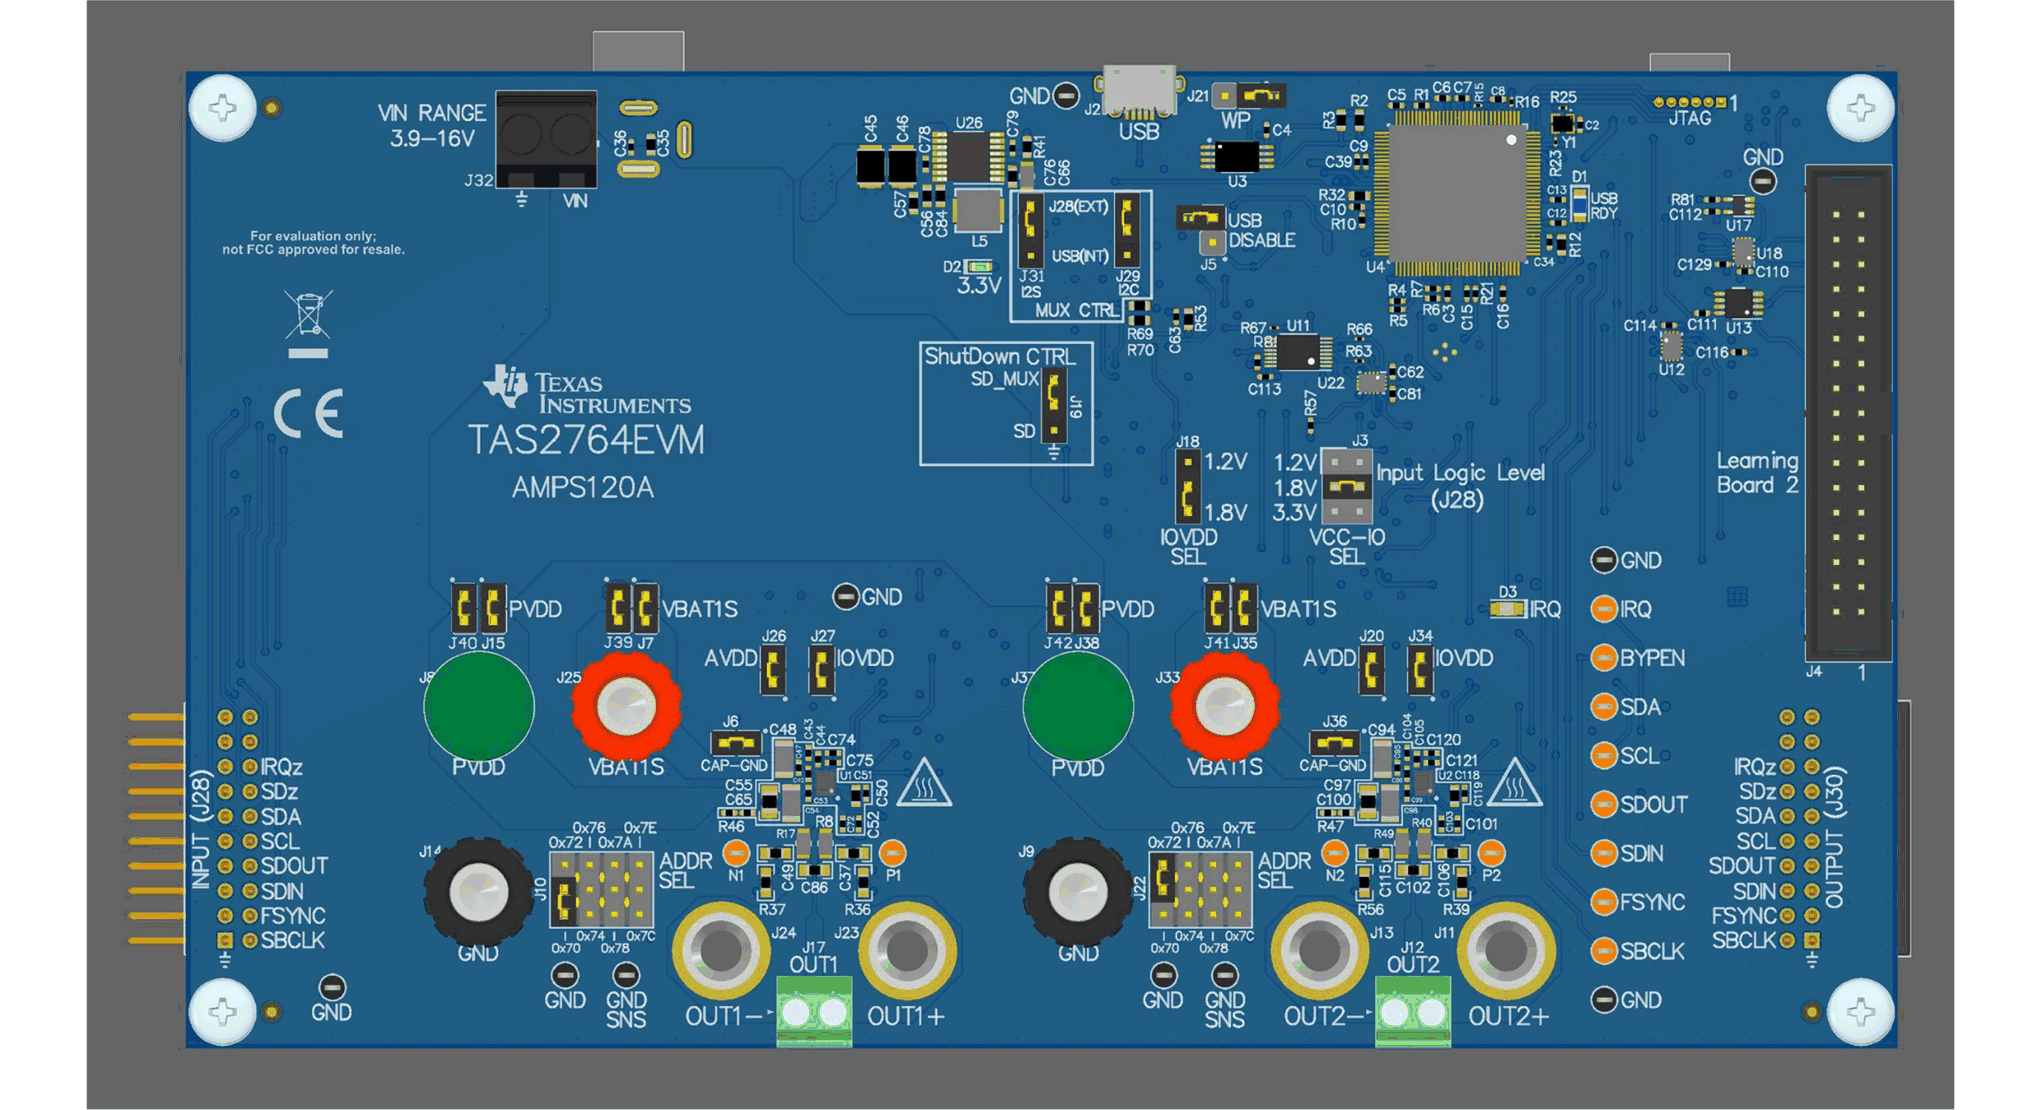Image resolution: width=2042 pixels, height=1110 pixels.
Task: Click the black GND banana jack J14
Action: tap(479, 893)
